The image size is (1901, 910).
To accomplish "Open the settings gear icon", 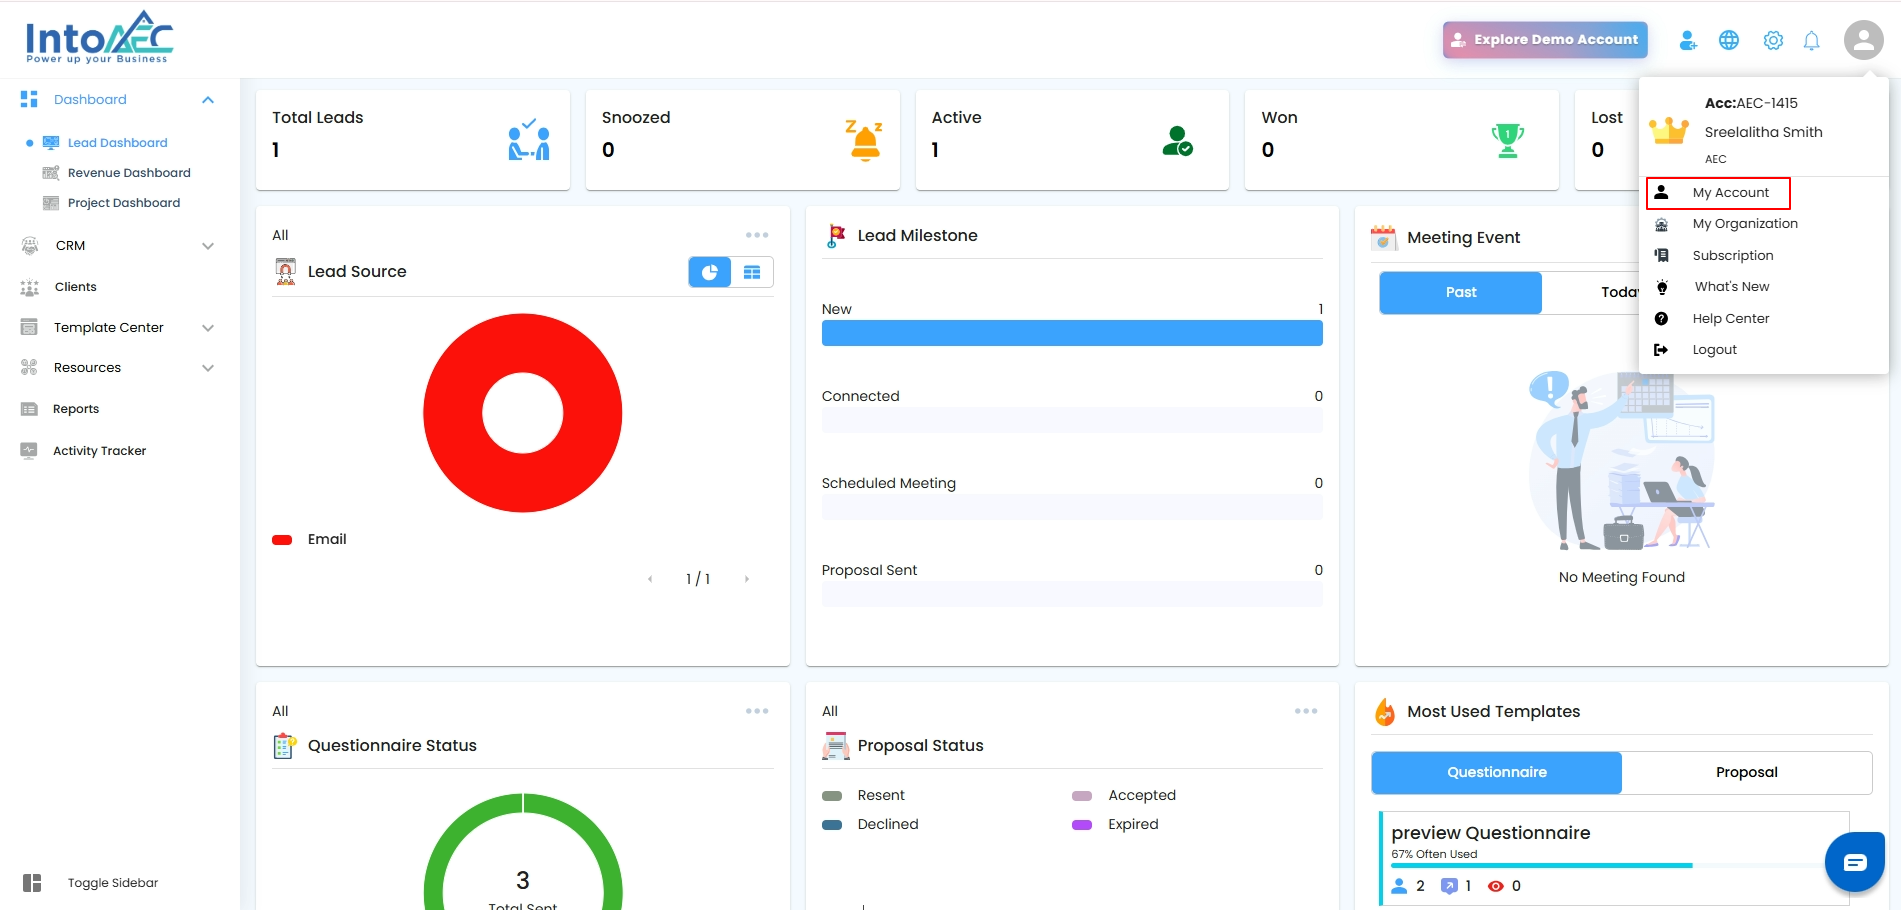I will pos(1773,40).
